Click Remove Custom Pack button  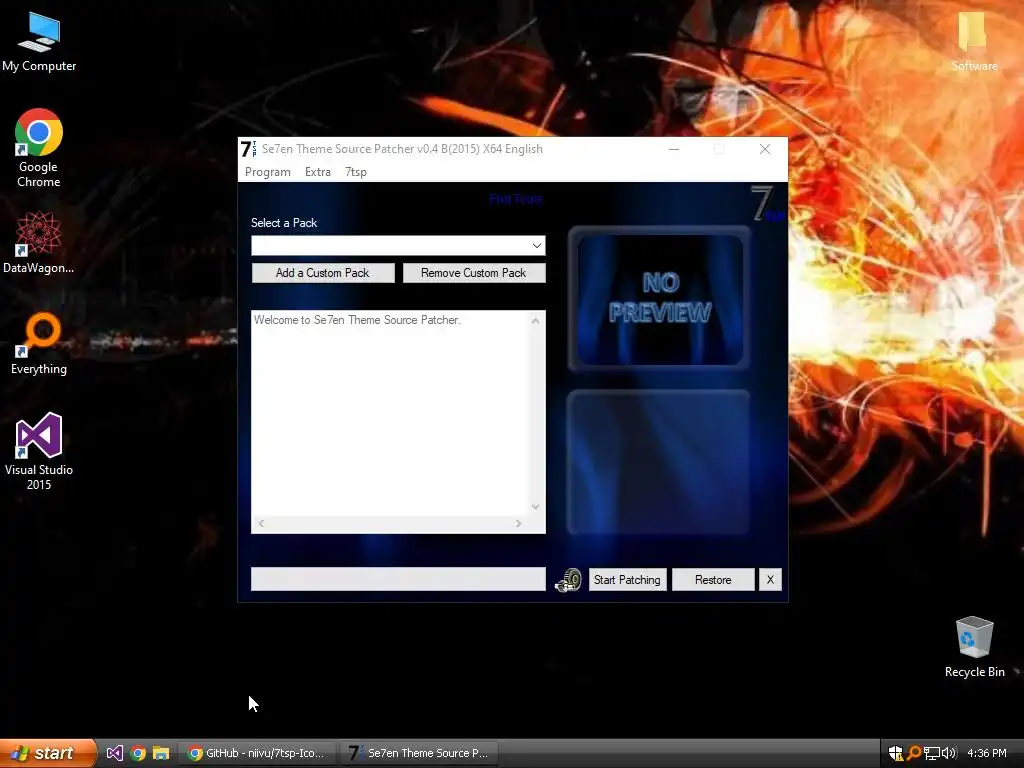(x=473, y=273)
